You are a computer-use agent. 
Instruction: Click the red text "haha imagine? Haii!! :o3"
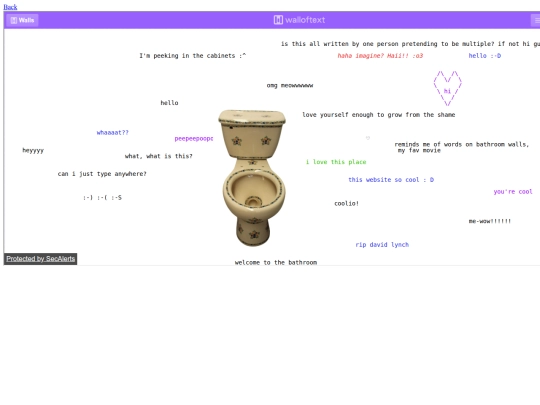pyautogui.click(x=380, y=55)
